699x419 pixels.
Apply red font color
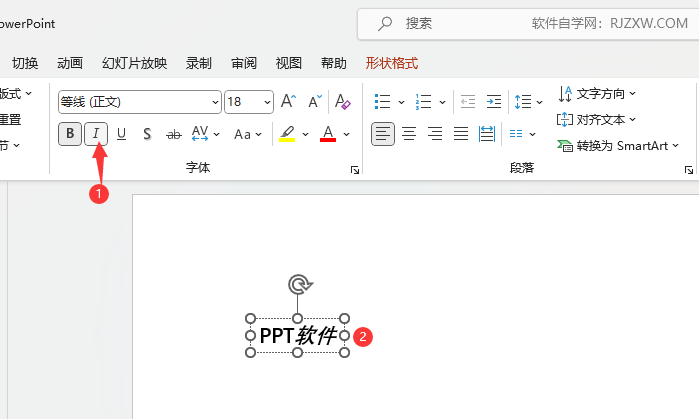coord(328,134)
